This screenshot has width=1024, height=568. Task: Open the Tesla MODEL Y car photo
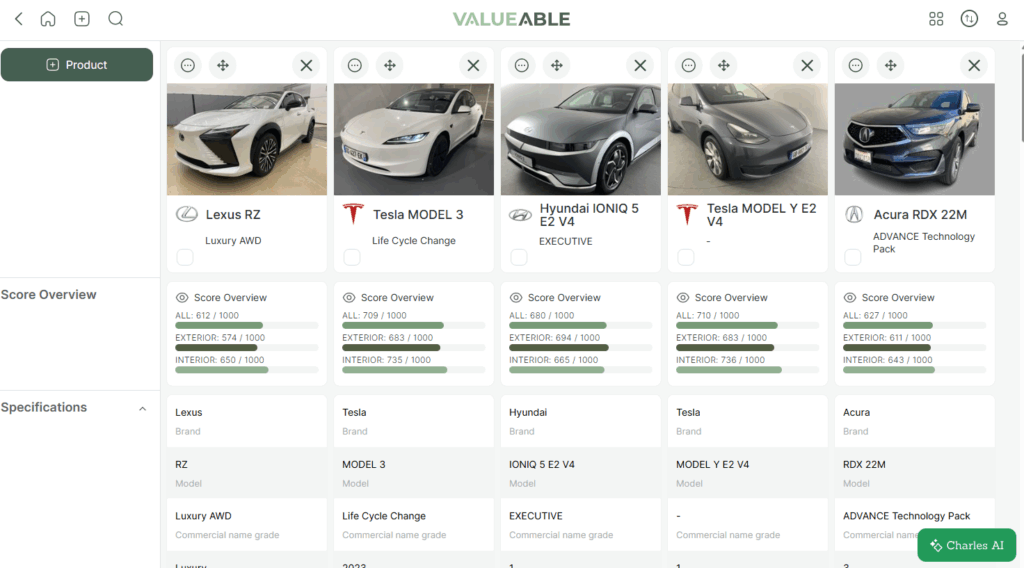click(748, 139)
